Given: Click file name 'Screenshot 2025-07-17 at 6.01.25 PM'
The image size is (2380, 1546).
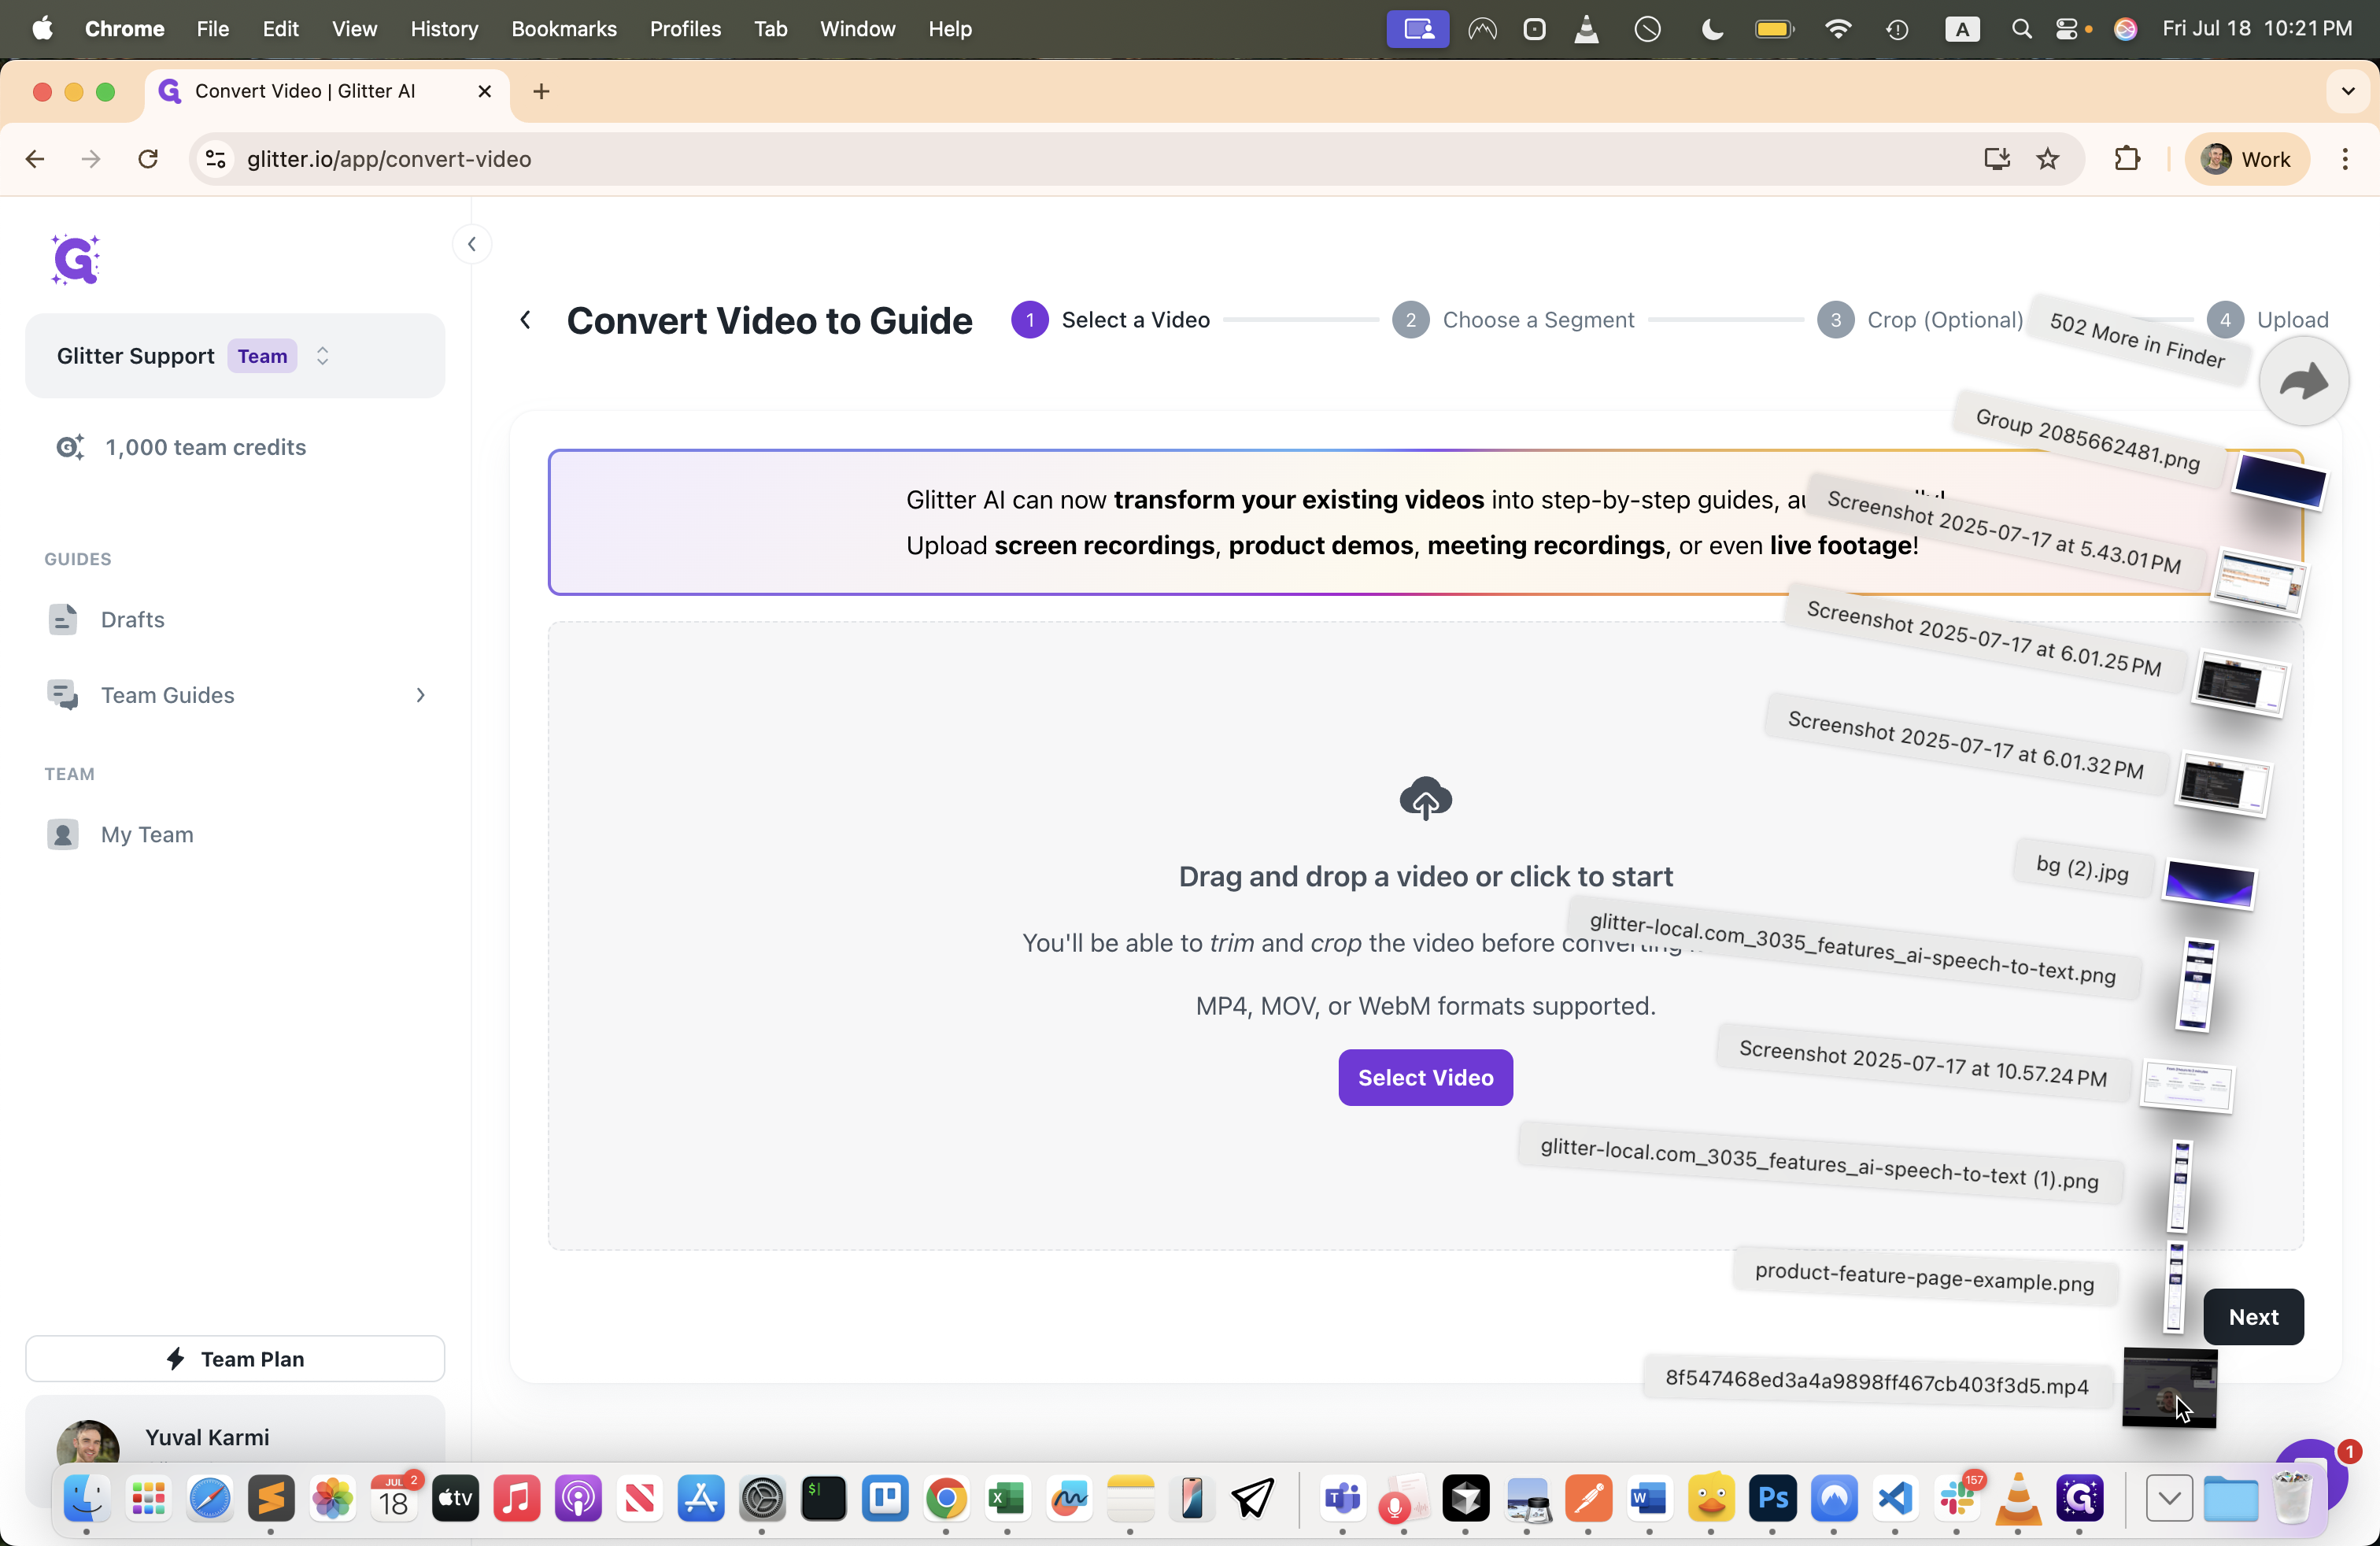Looking at the screenshot, I should pyautogui.click(x=1985, y=638).
